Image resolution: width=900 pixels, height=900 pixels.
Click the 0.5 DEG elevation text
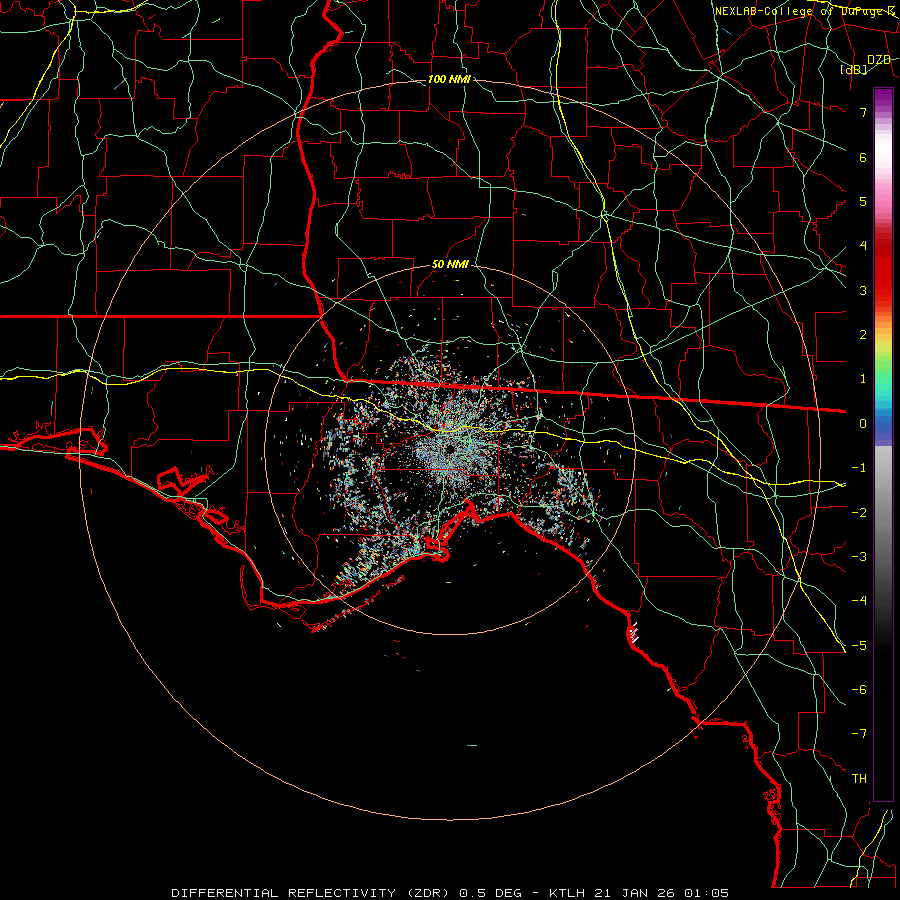(490, 893)
